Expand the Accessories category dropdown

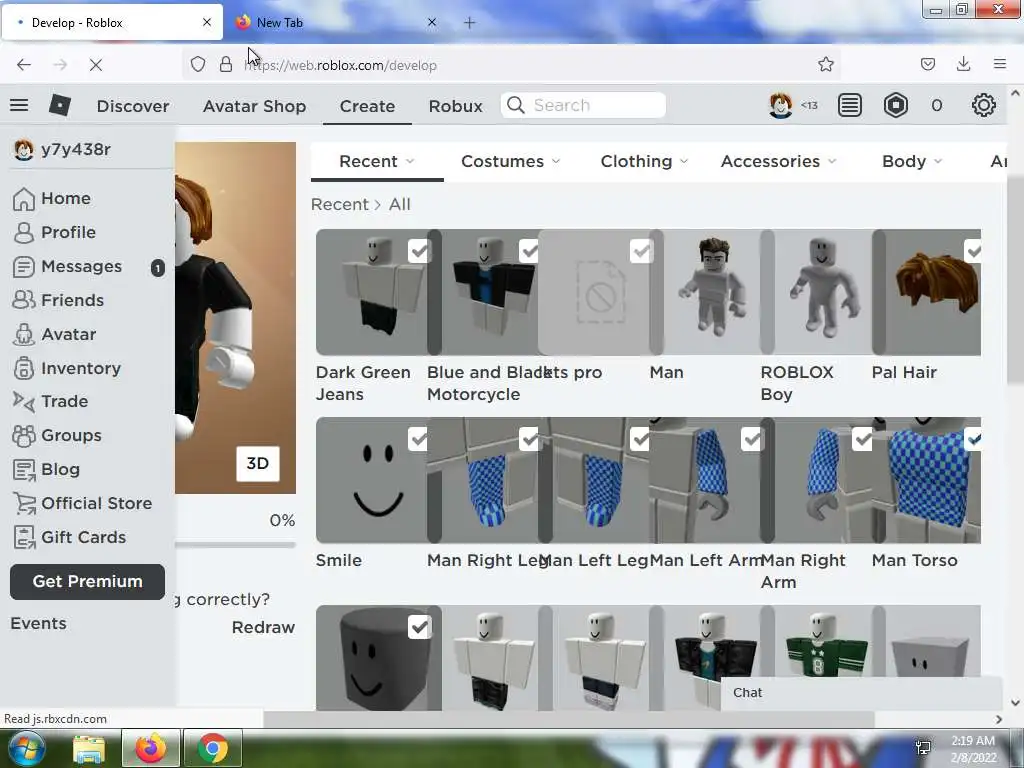[831, 161]
